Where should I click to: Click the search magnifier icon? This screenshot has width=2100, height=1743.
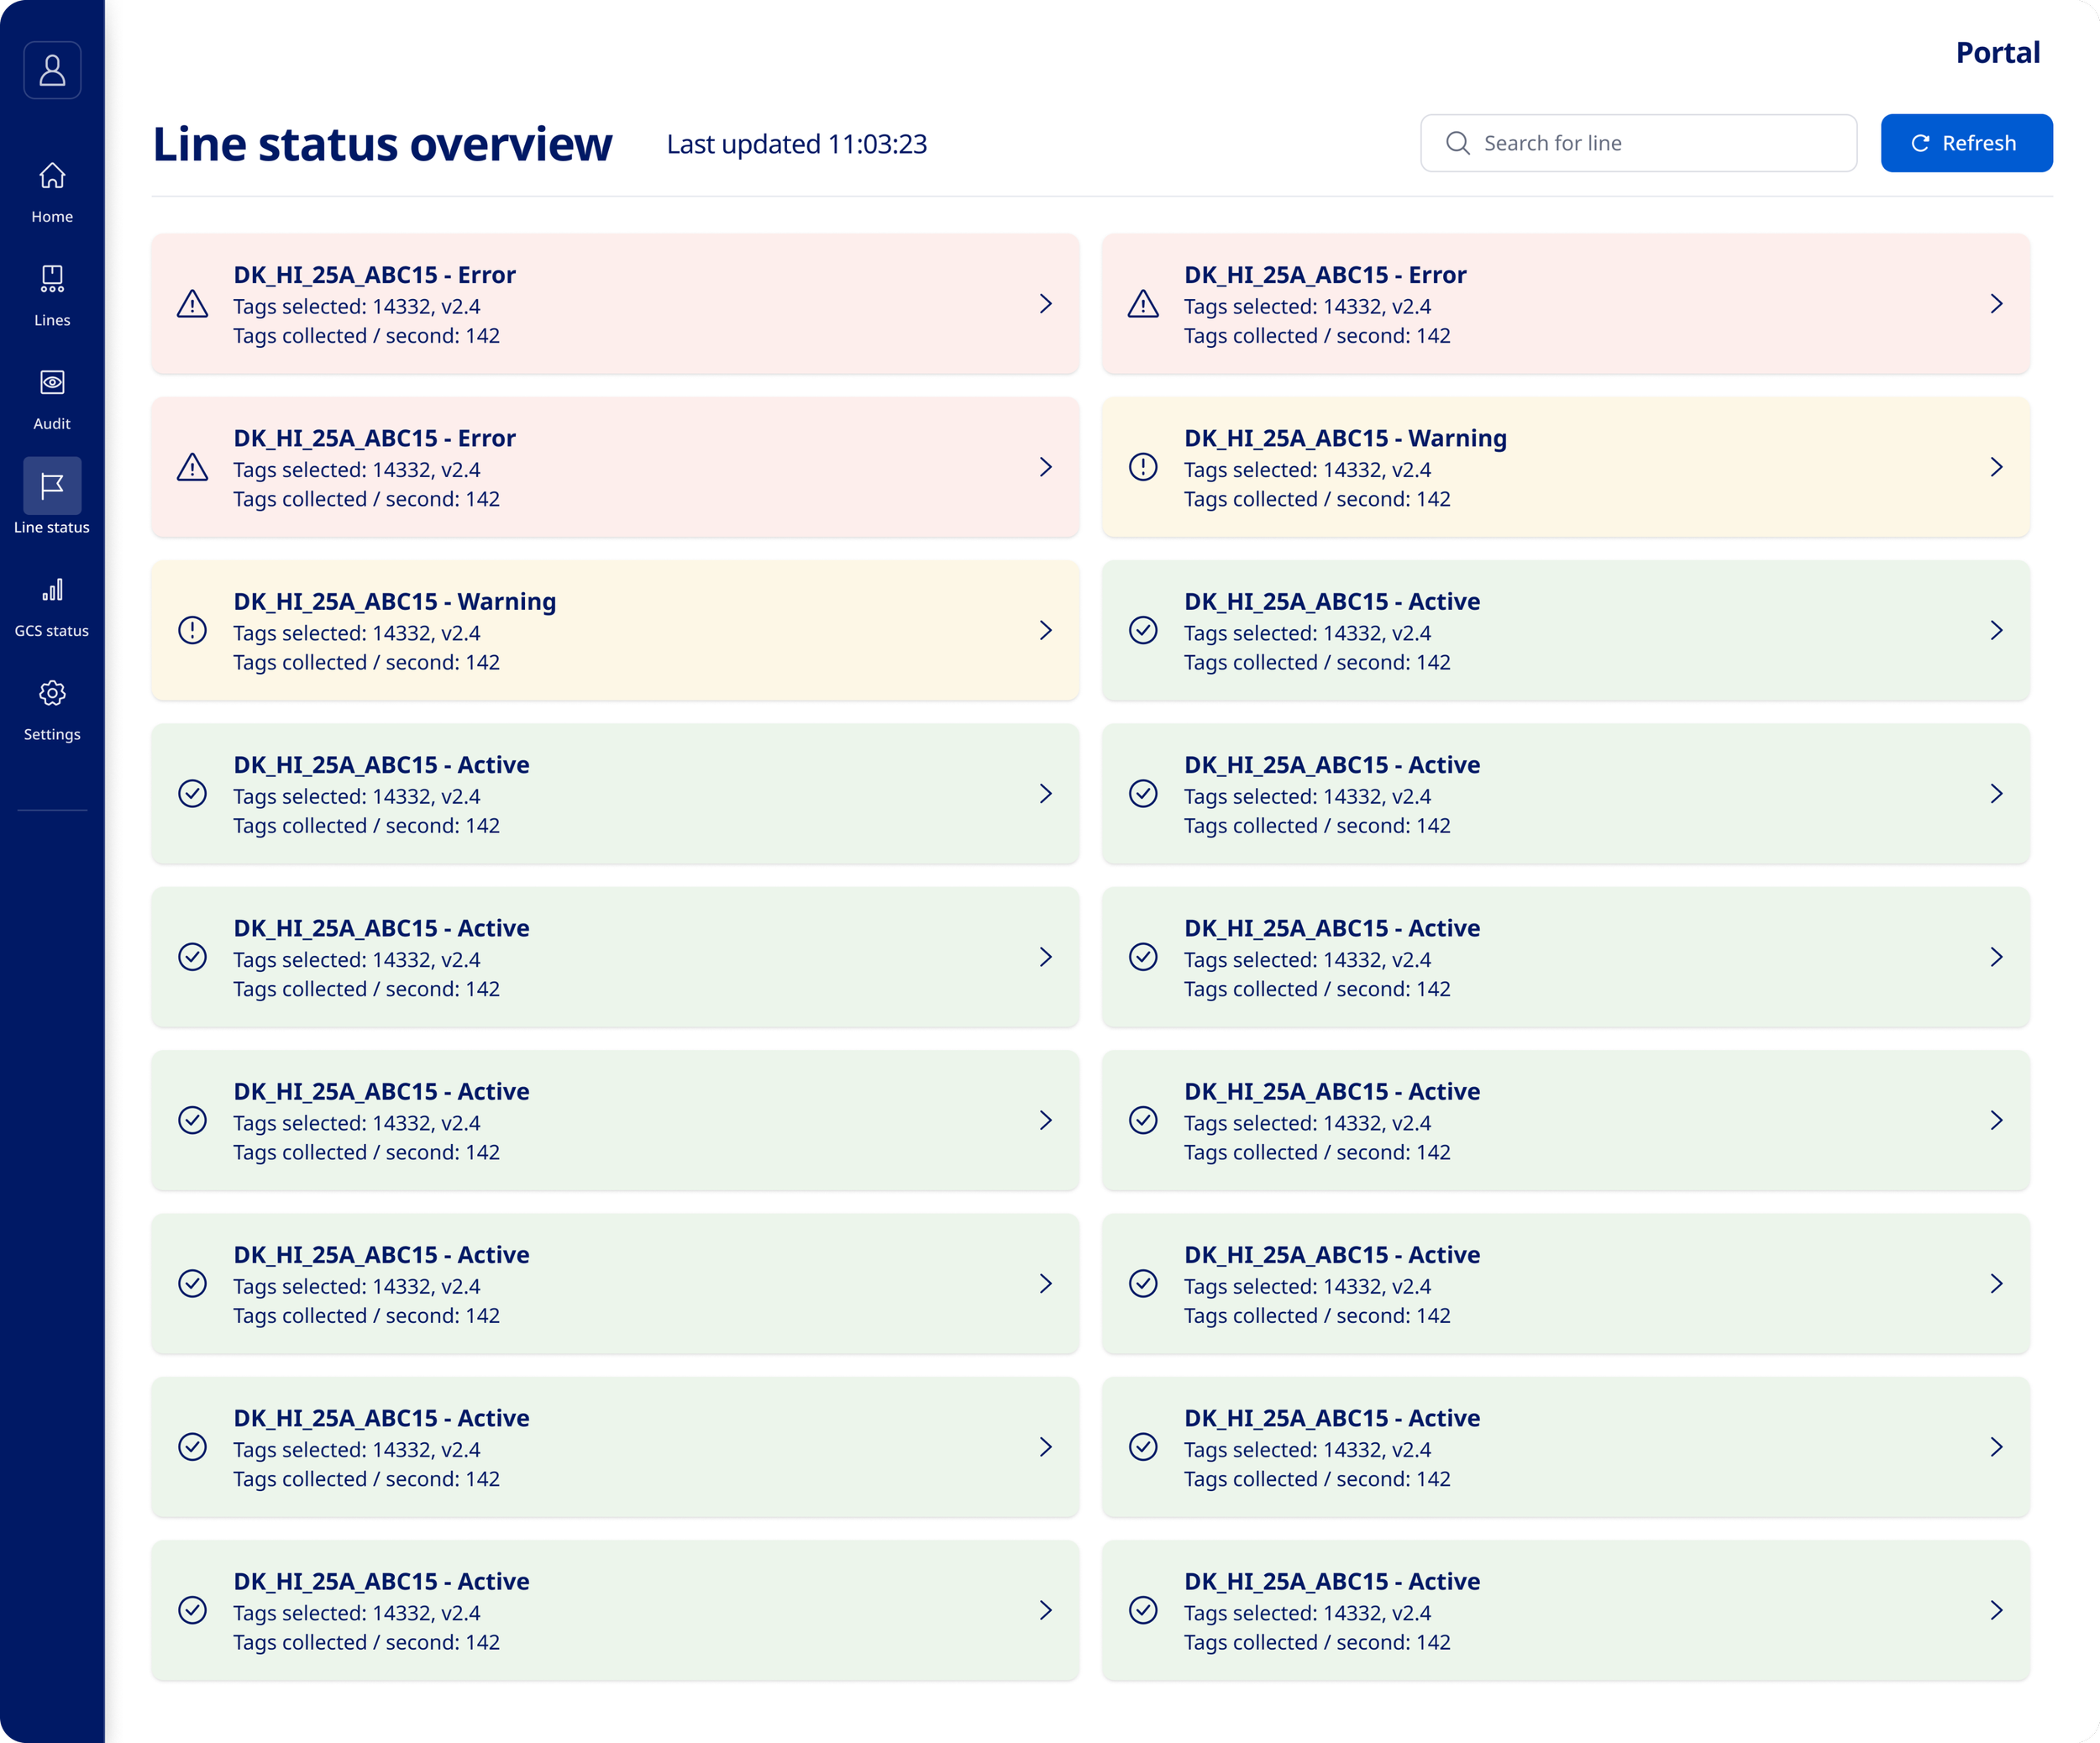pos(1458,143)
